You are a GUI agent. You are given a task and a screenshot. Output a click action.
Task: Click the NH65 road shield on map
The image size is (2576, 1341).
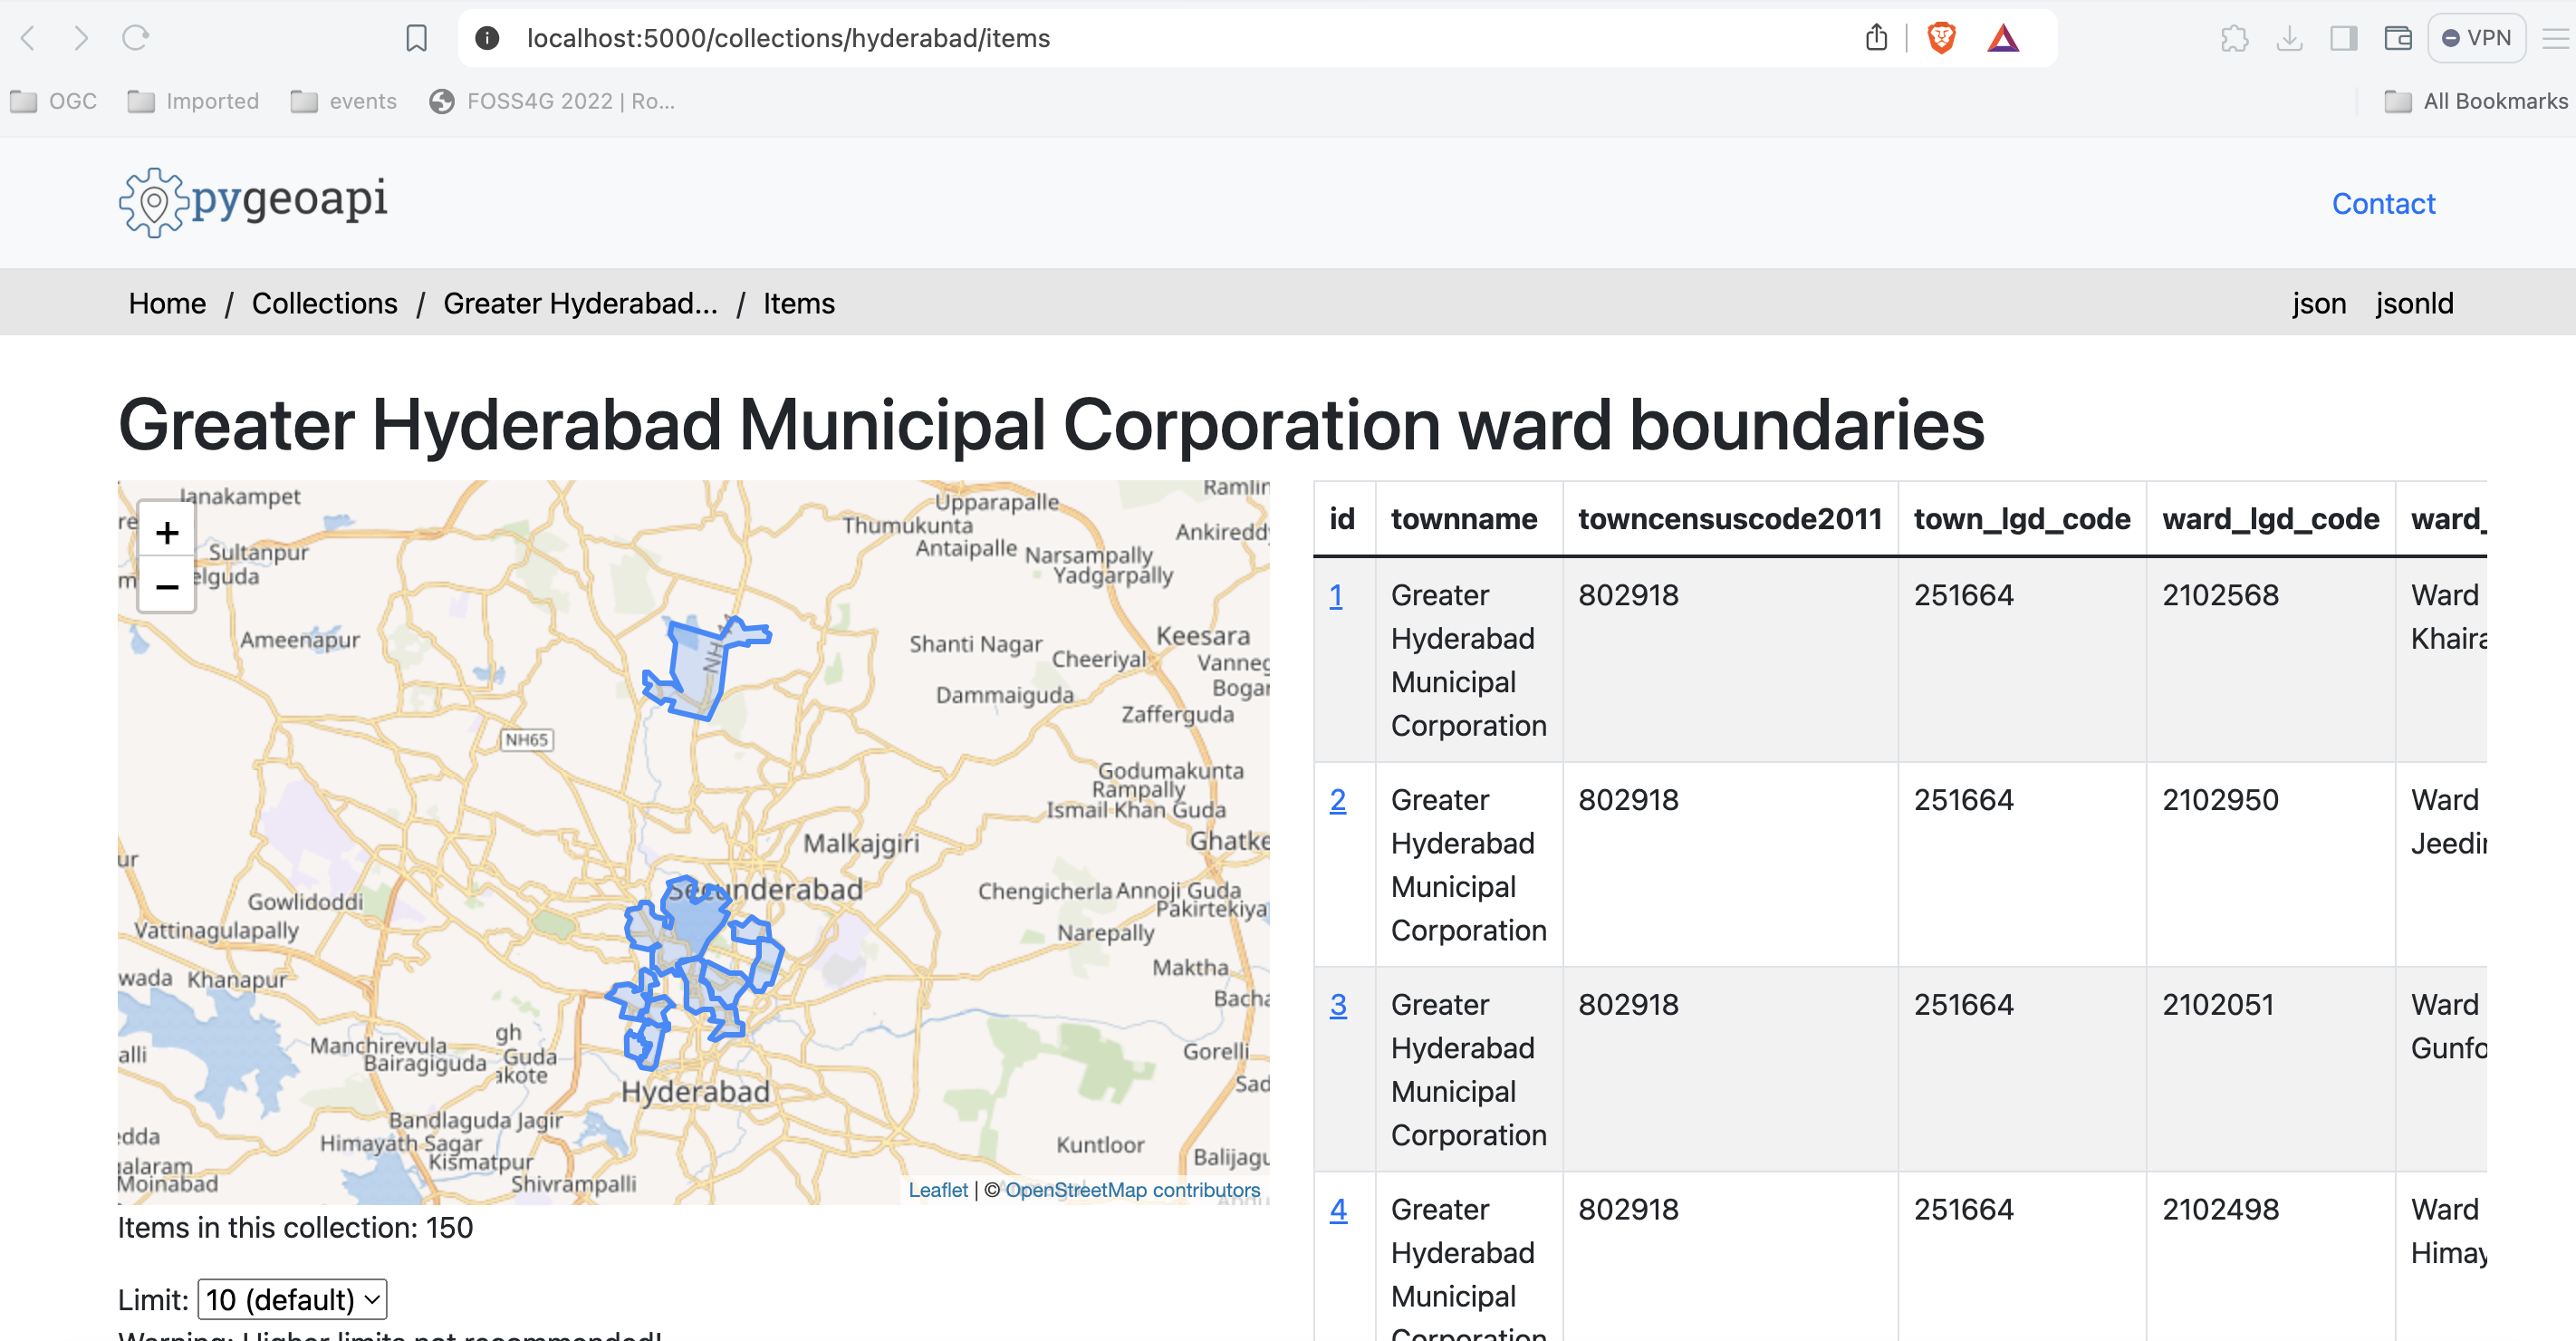pyautogui.click(x=526, y=740)
